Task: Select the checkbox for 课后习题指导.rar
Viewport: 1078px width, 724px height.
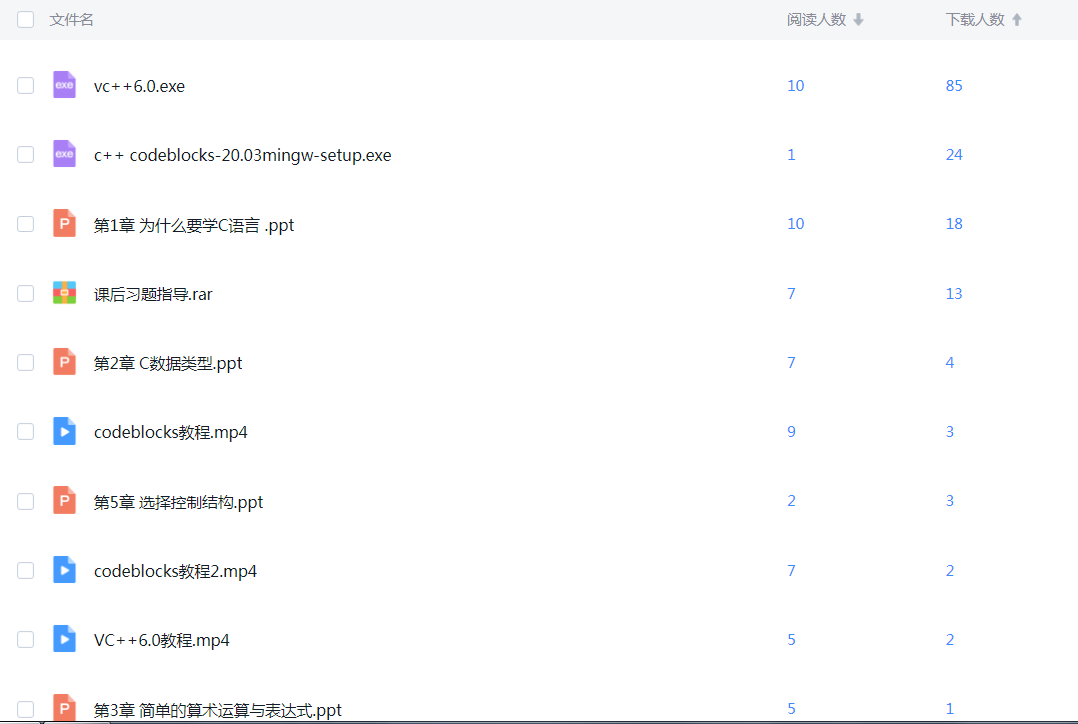Action: [x=26, y=293]
